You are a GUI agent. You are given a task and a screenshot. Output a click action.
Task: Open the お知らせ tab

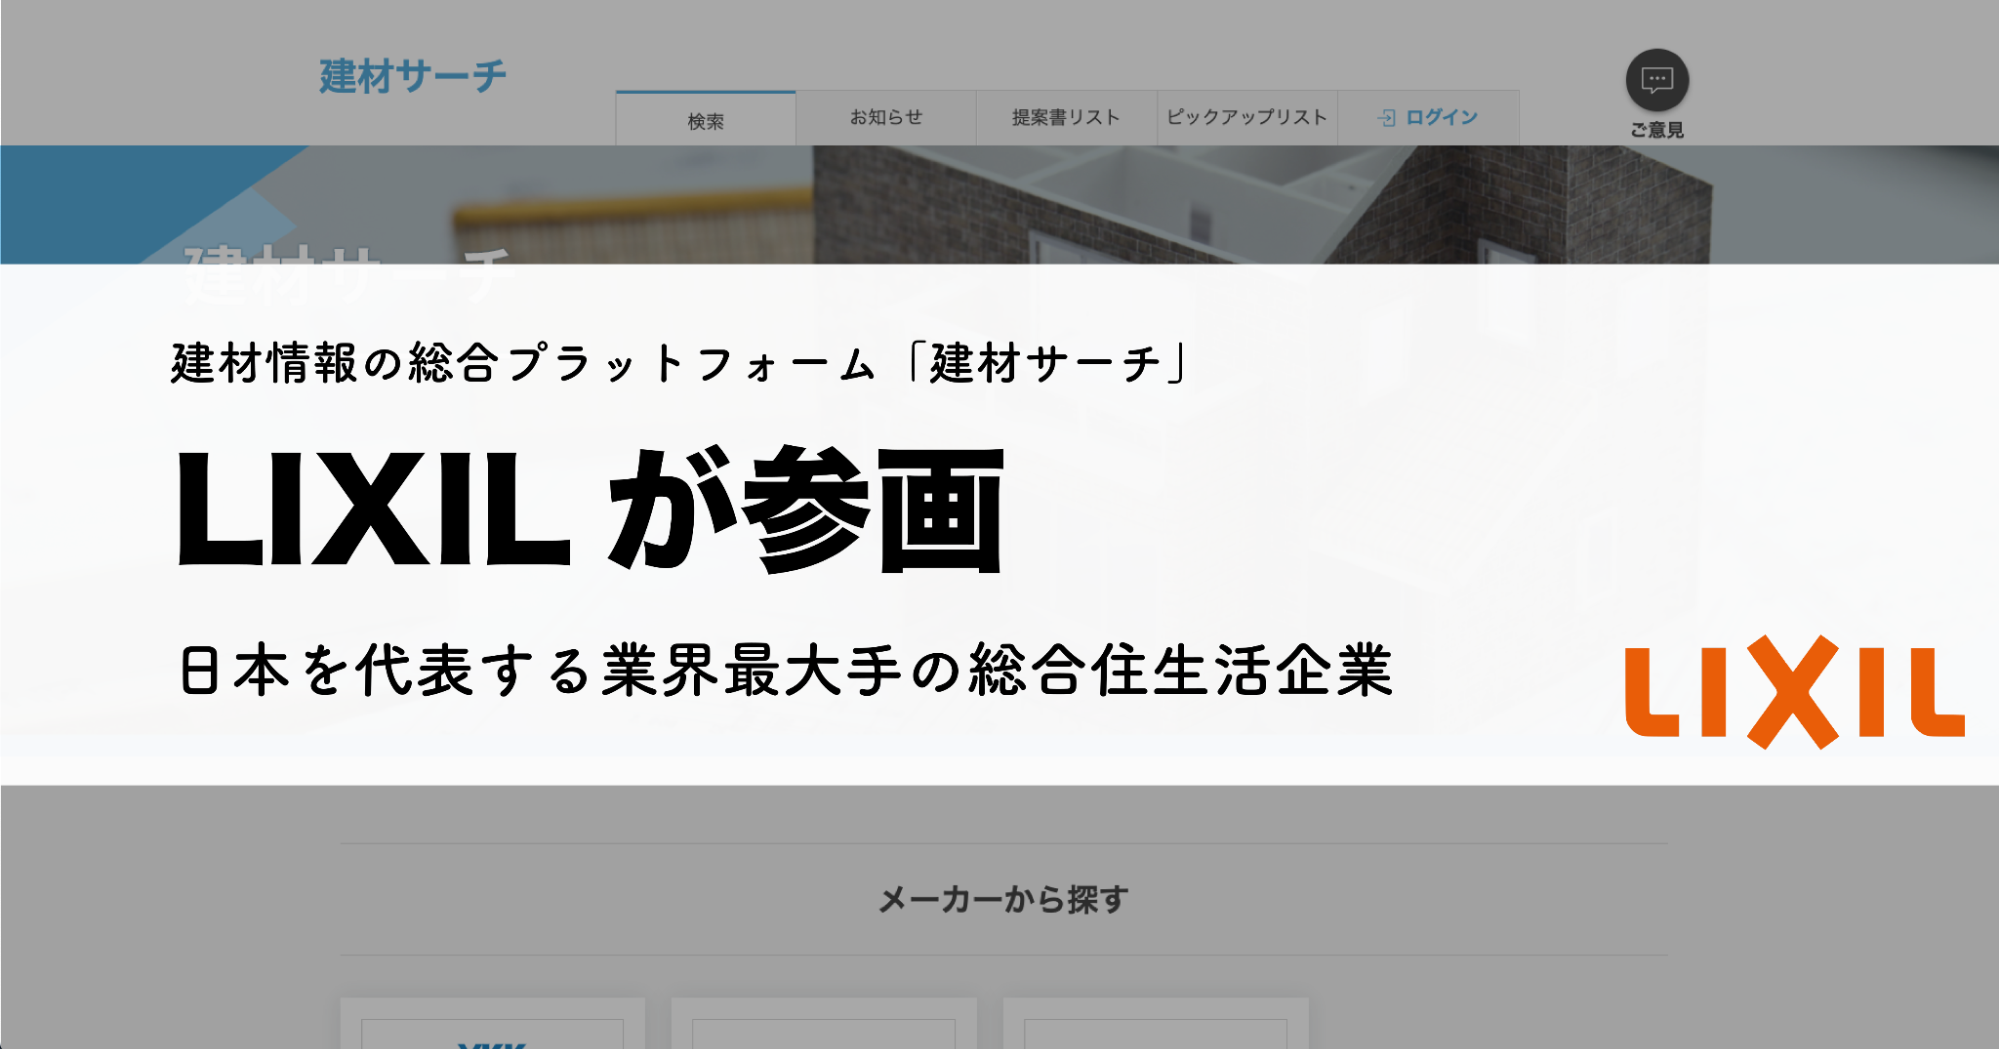[x=886, y=118]
